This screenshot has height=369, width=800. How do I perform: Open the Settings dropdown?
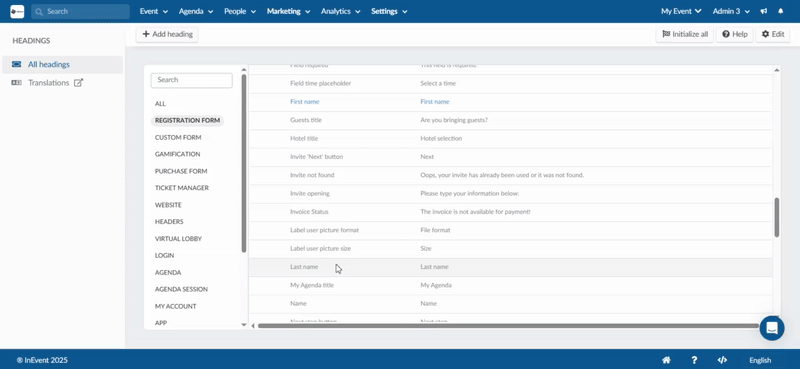[x=389, y=11]
